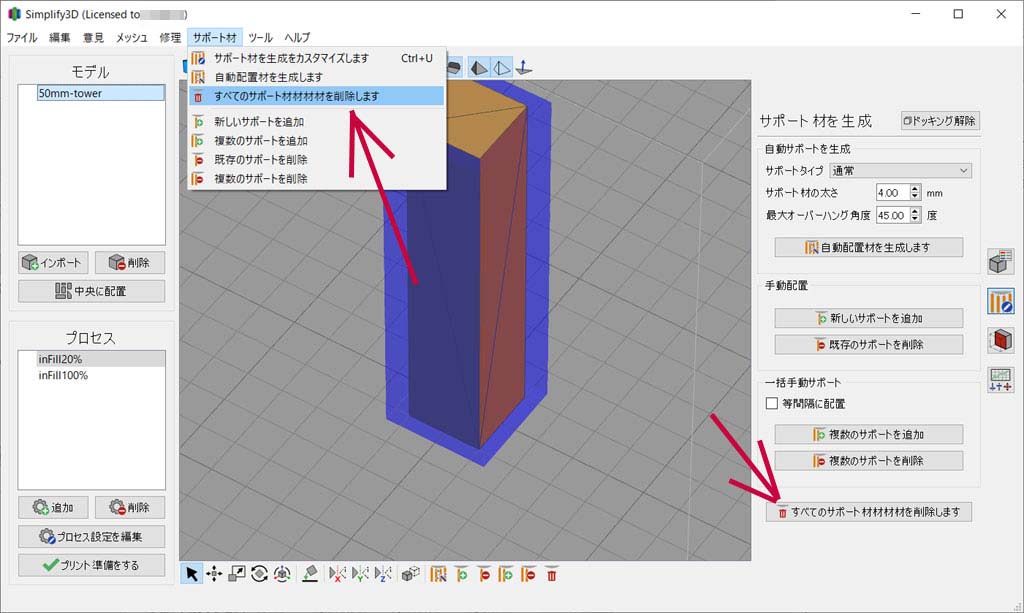
Task: Click the 中央に配置 button
Action: [x=91, y=292]
